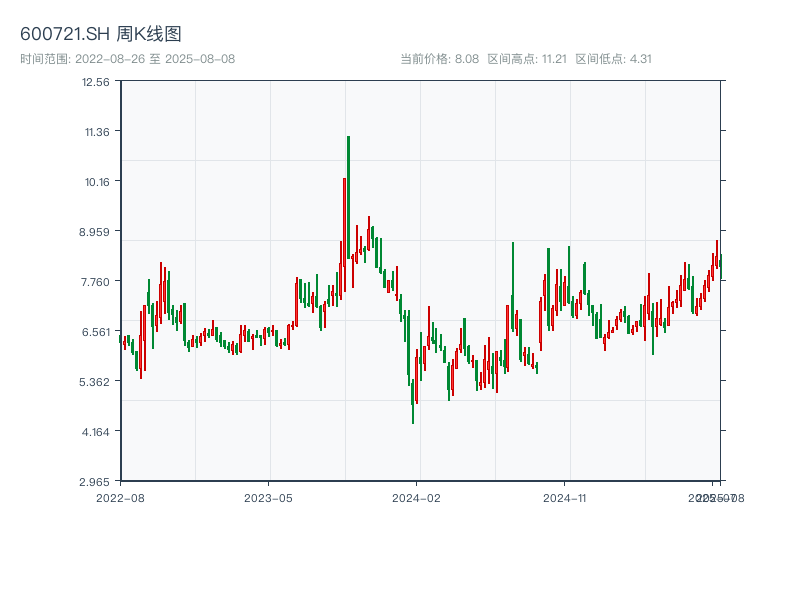The height and width of the screenshot is (600, 800).
Task: Click the 10.16 y-axis price label
Action: tap(96, 182)
